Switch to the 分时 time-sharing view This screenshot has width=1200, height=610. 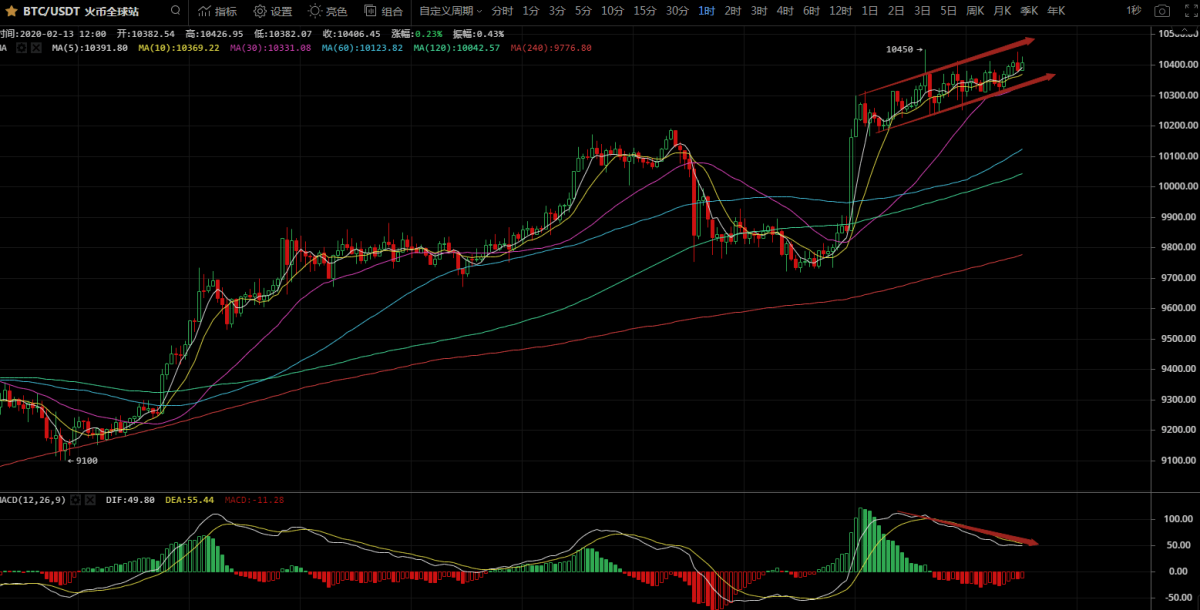click(502, 11)
